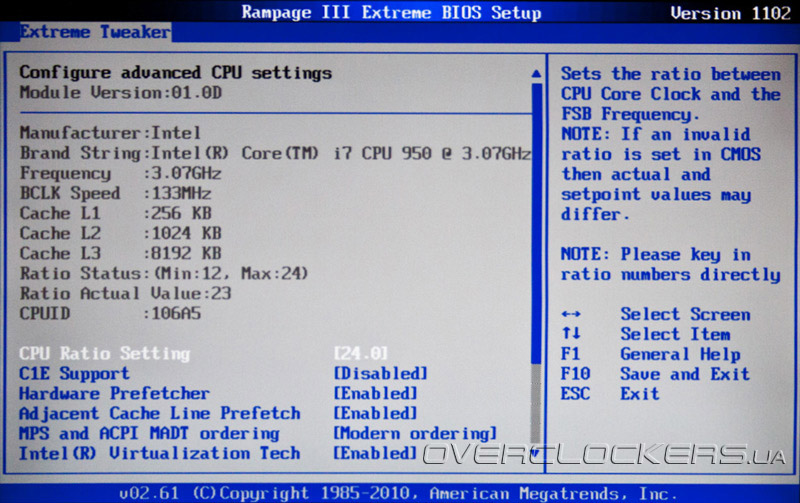Click Configure advanced CPU settings heading
Viewport: 800px width, 503px height.
point(176,73)
